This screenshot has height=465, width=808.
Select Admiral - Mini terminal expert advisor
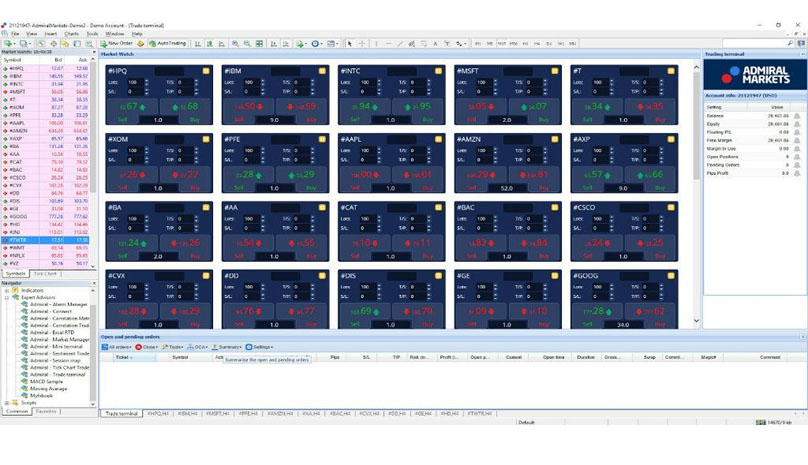56,346
